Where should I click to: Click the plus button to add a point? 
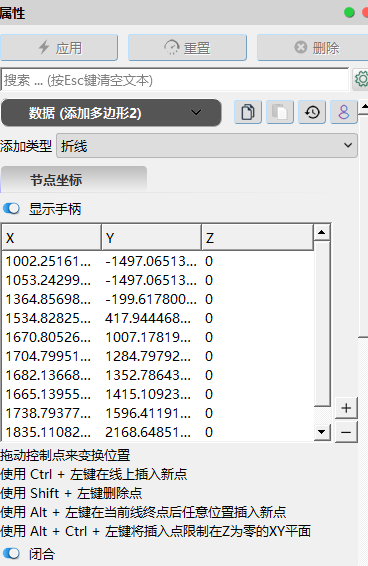click(346, 408)
